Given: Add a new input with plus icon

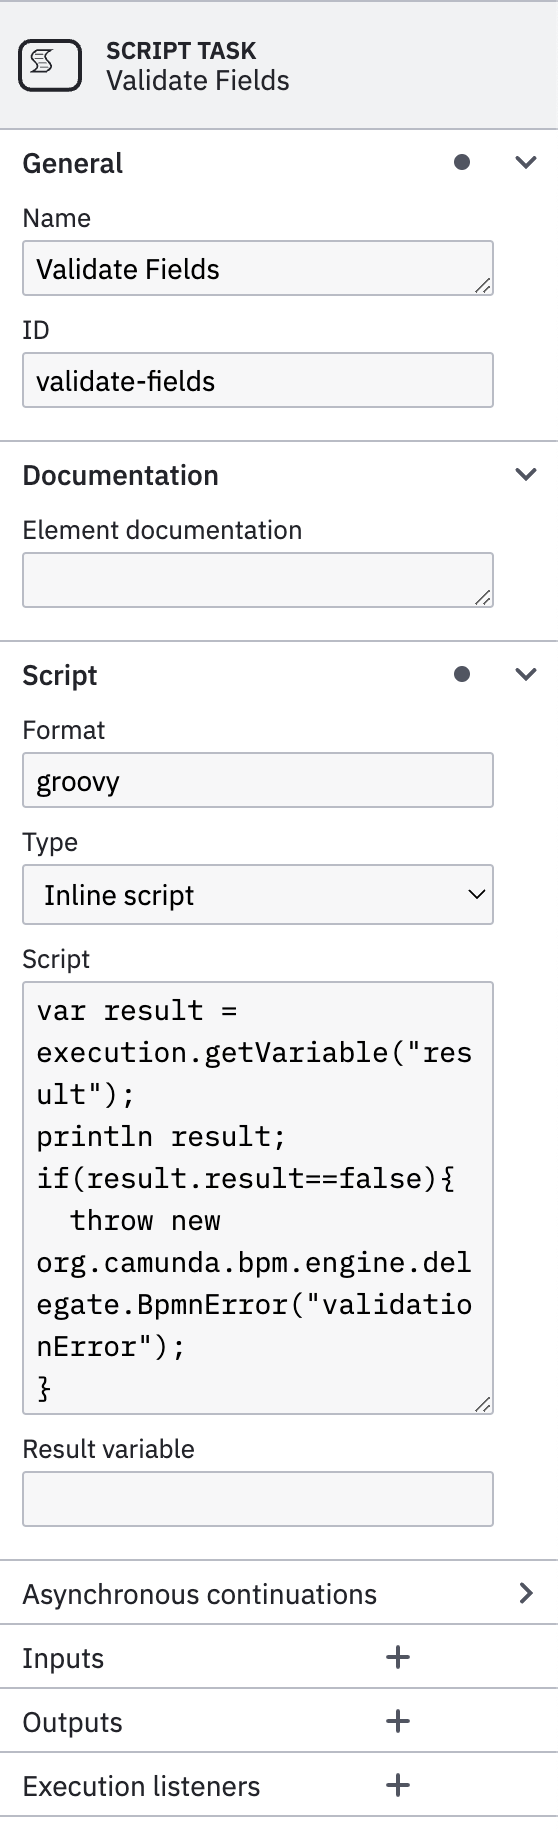Looking at the screenshot, I should point(398,1657).
